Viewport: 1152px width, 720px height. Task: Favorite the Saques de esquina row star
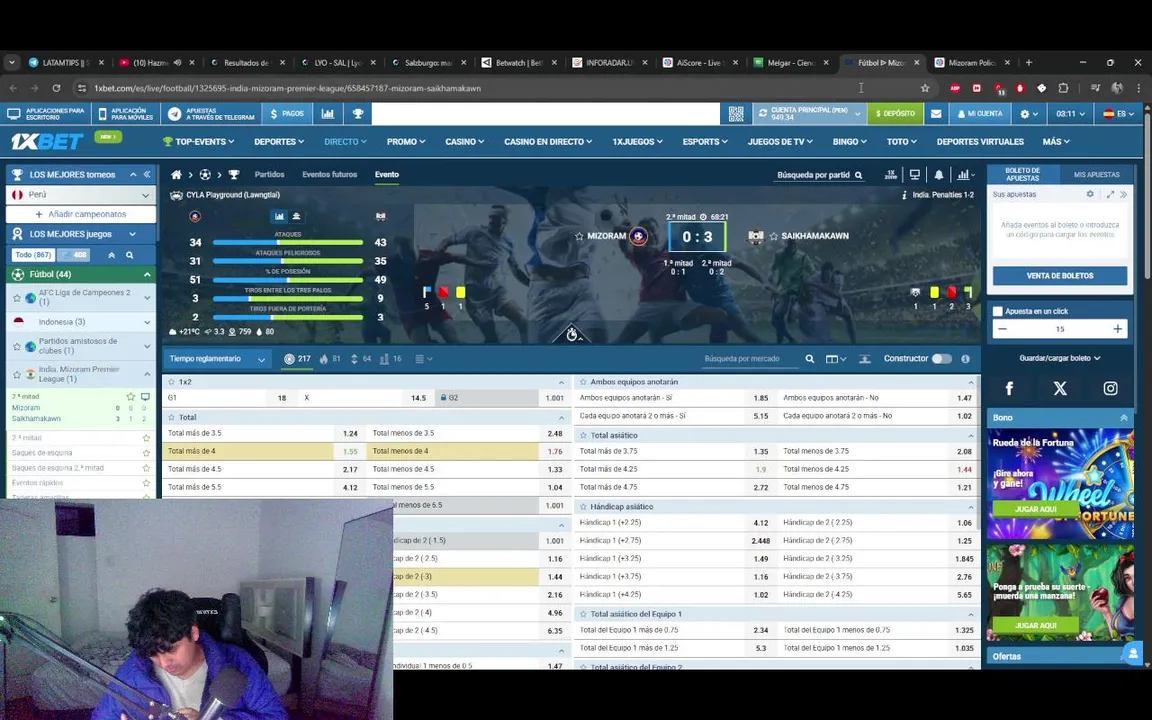tap(145, 453)
